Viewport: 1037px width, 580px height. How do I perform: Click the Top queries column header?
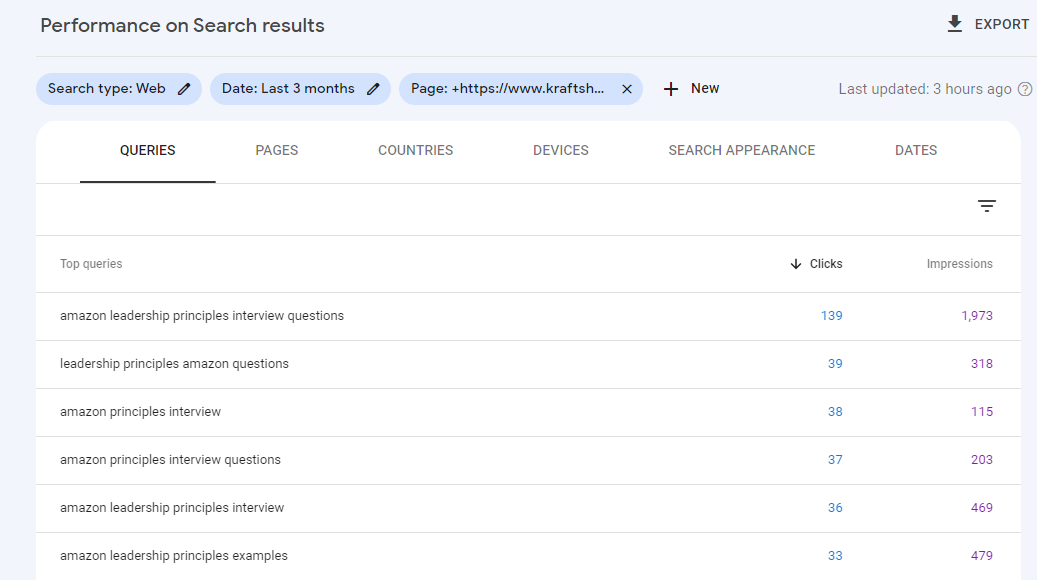tap(91, 264)
